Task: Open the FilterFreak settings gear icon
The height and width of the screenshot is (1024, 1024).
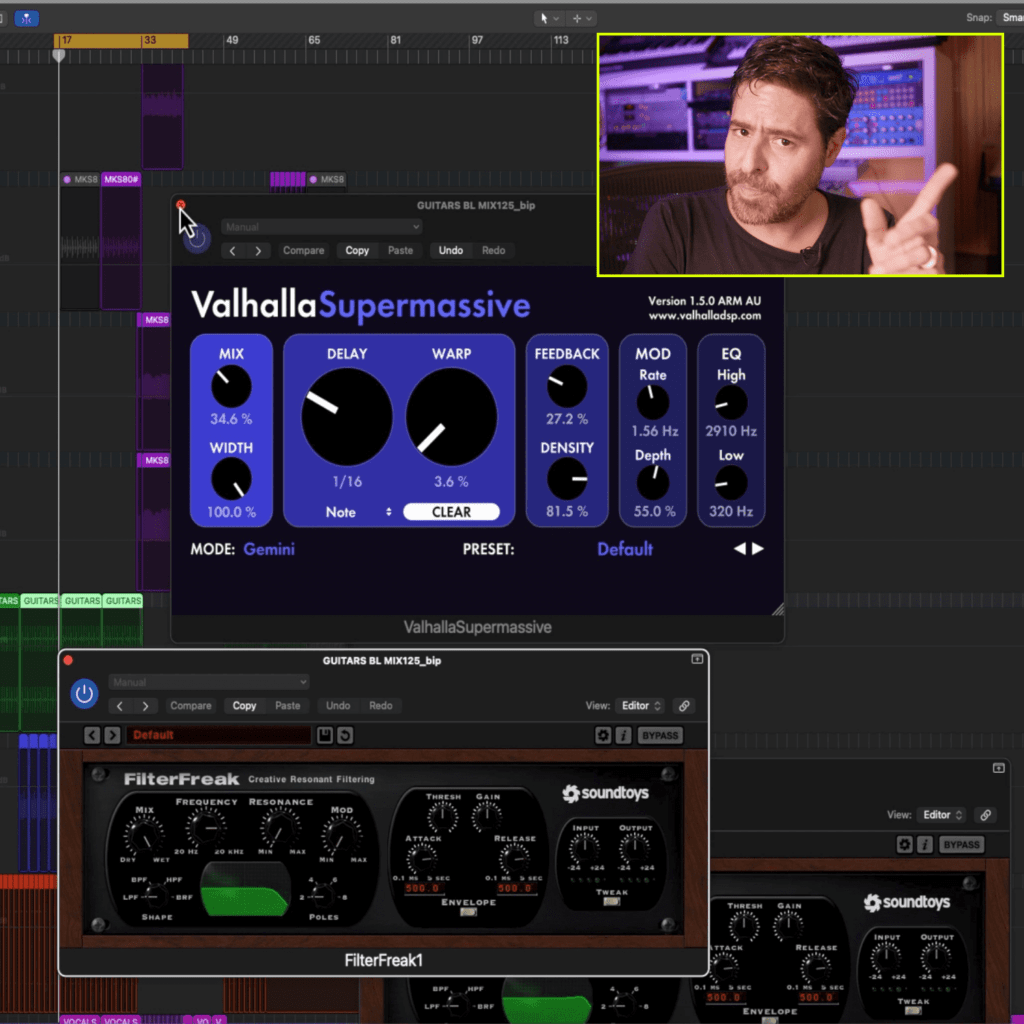Action: pos(603,735)
